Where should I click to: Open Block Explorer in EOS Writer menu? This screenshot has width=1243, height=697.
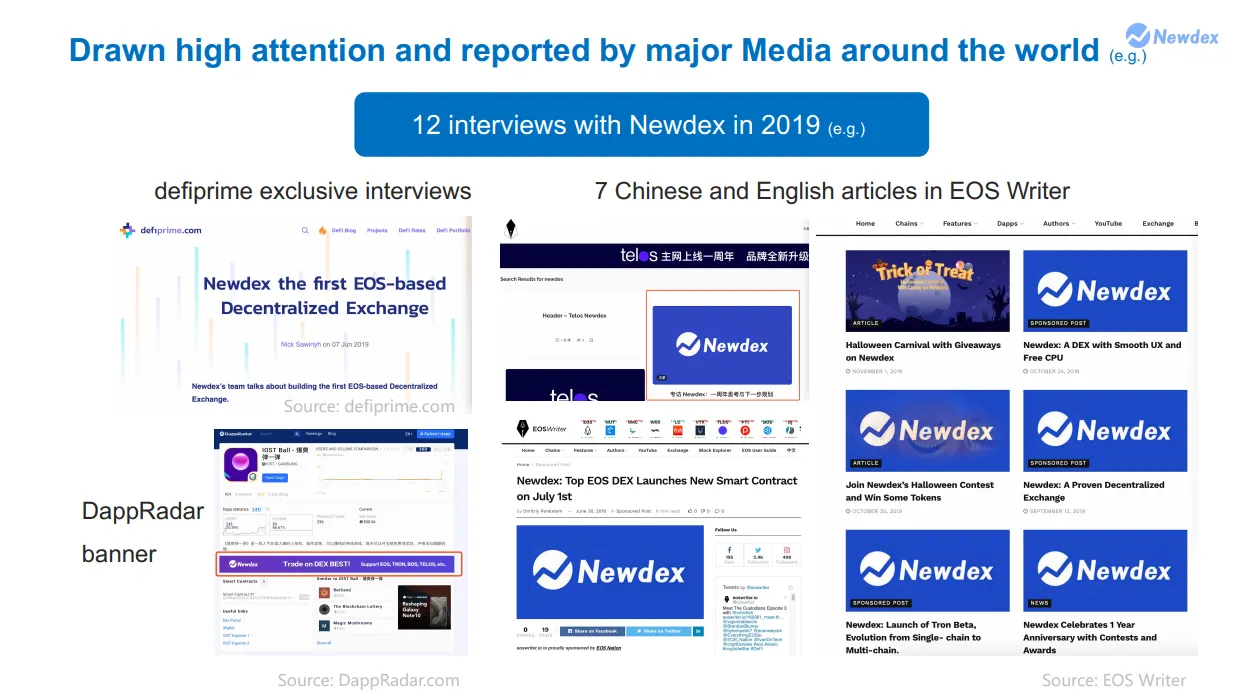tap(715, 450)
